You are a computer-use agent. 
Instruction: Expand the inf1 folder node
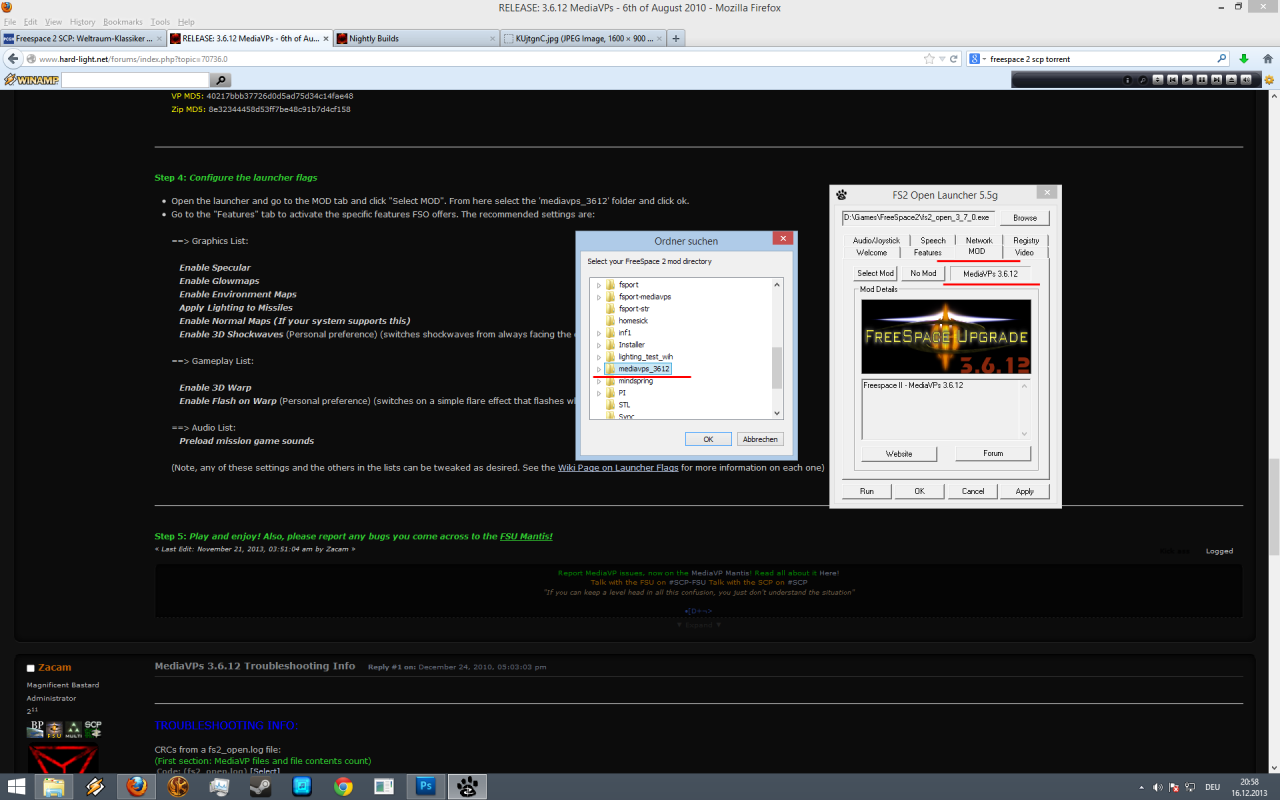click(x=599, y=333)
